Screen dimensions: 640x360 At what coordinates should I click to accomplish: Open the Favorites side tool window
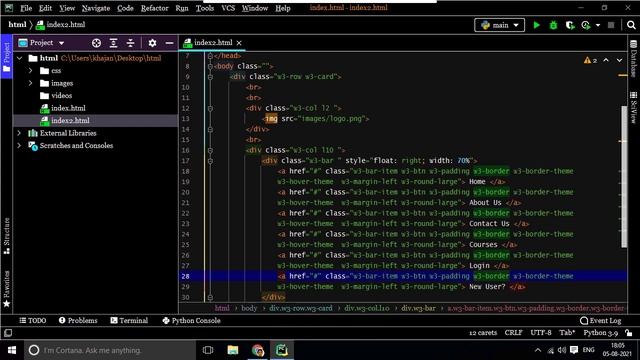coord(7,289)
